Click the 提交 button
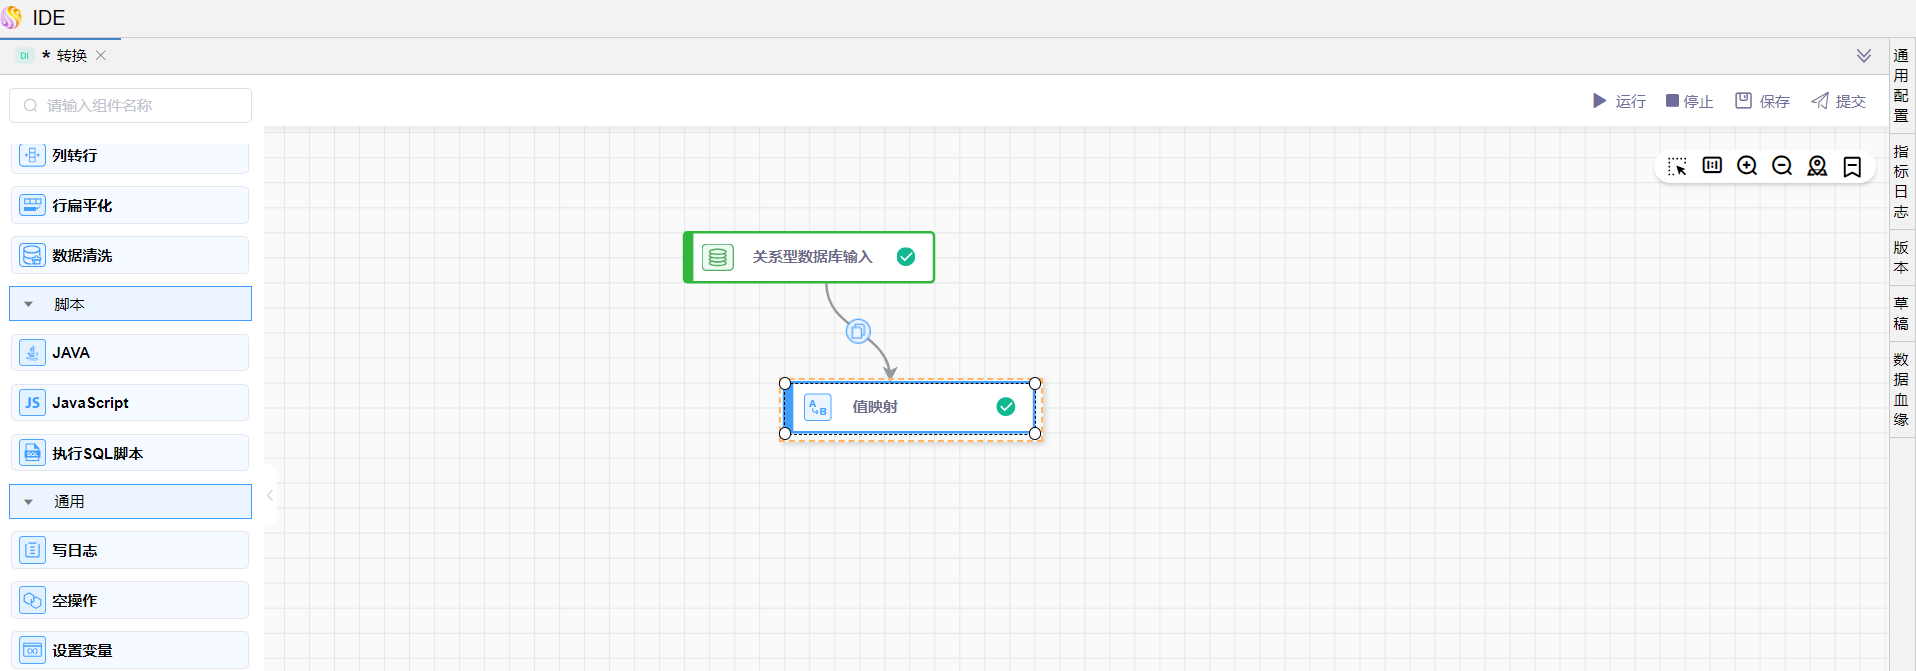Image resolution: width=1916 pixels, height=671 pixels. coord(1838,101)
